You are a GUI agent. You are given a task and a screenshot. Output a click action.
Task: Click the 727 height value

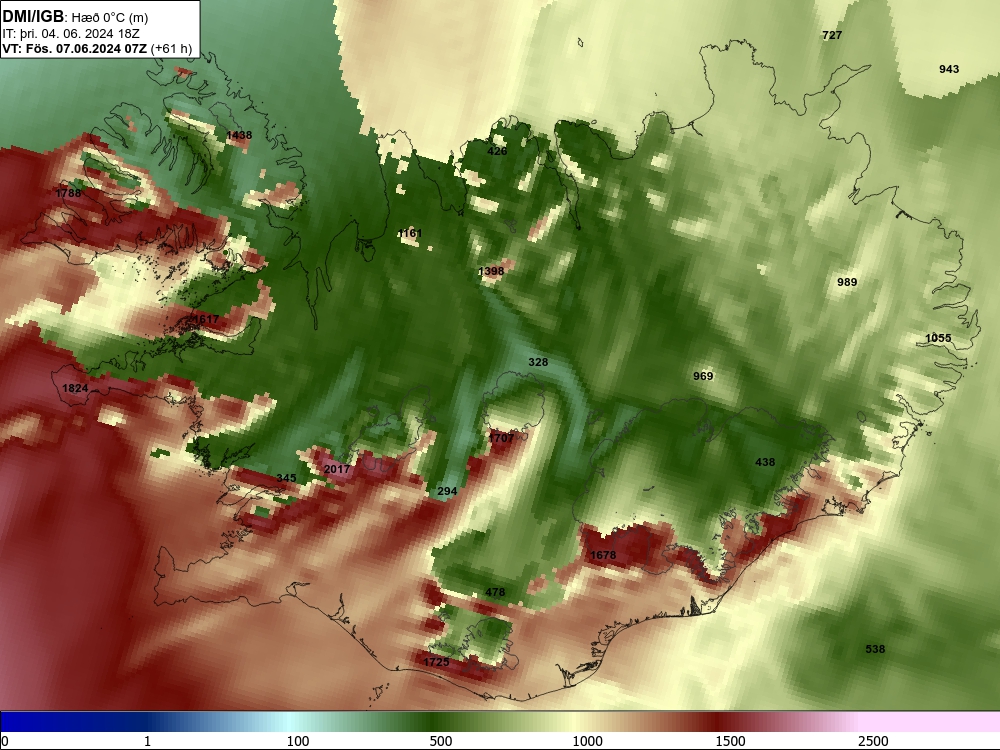tap(832, 36)
